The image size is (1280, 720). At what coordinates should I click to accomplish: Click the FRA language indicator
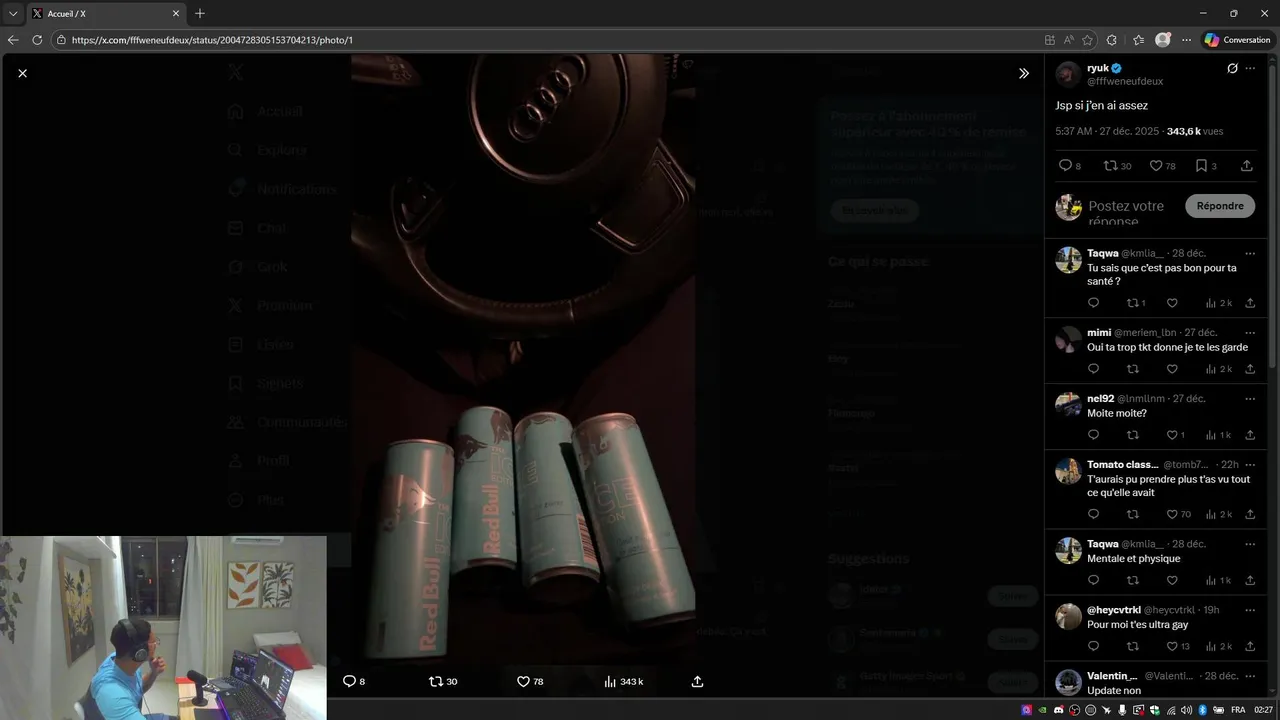coord(1238,710)
